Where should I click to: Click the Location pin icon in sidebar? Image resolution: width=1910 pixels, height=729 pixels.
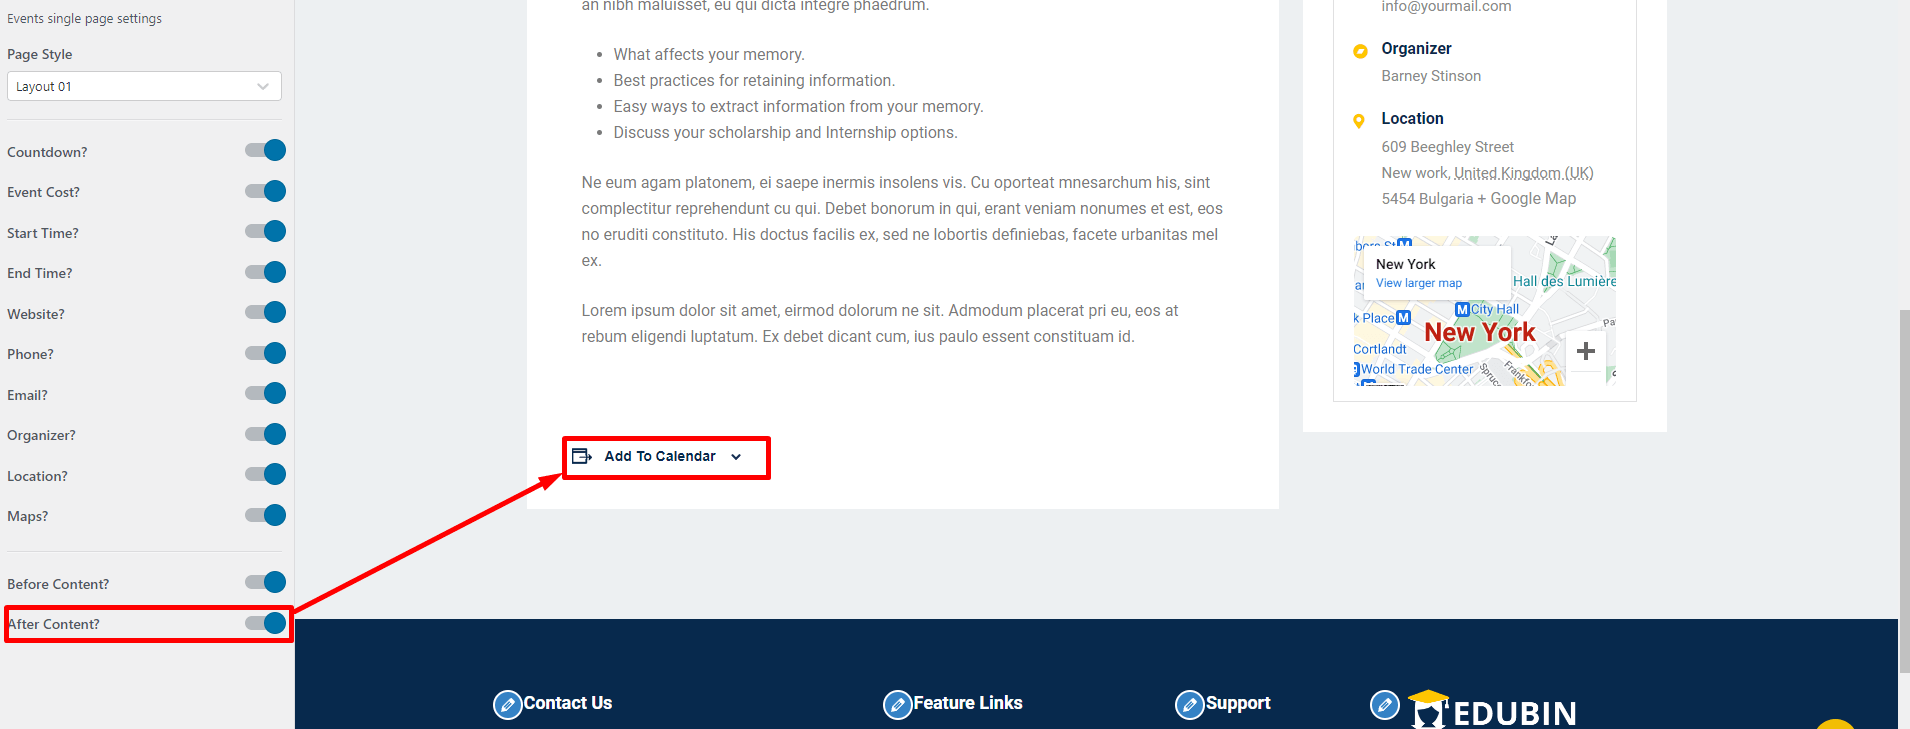click(x=1359, y=121)
